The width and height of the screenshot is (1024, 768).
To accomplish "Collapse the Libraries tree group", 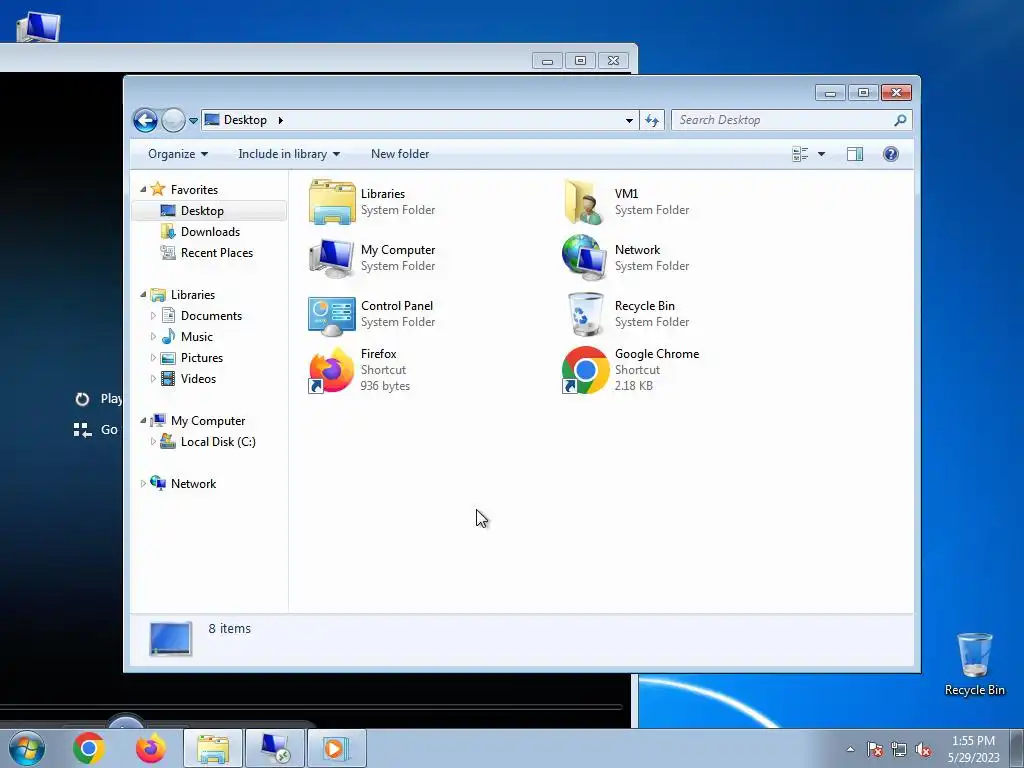I will click(143, 295).
